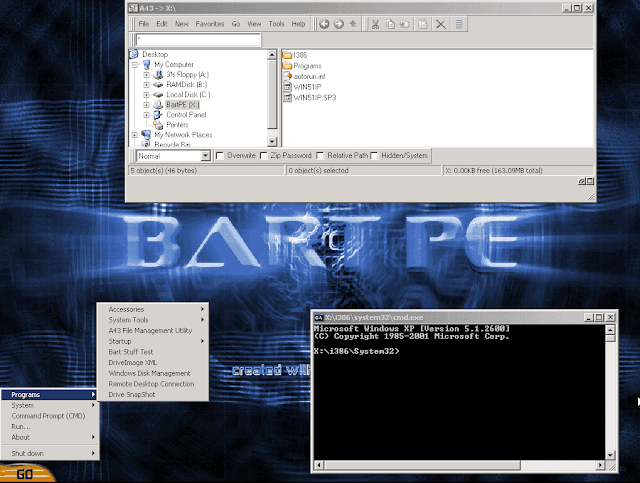
Task: Click the folder-arrow icon beside Copy
Action: point(405,24)
